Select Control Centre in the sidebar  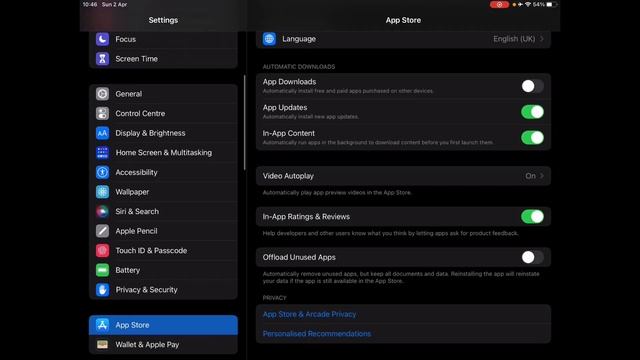pyautogui.click(x=163, y=113)
